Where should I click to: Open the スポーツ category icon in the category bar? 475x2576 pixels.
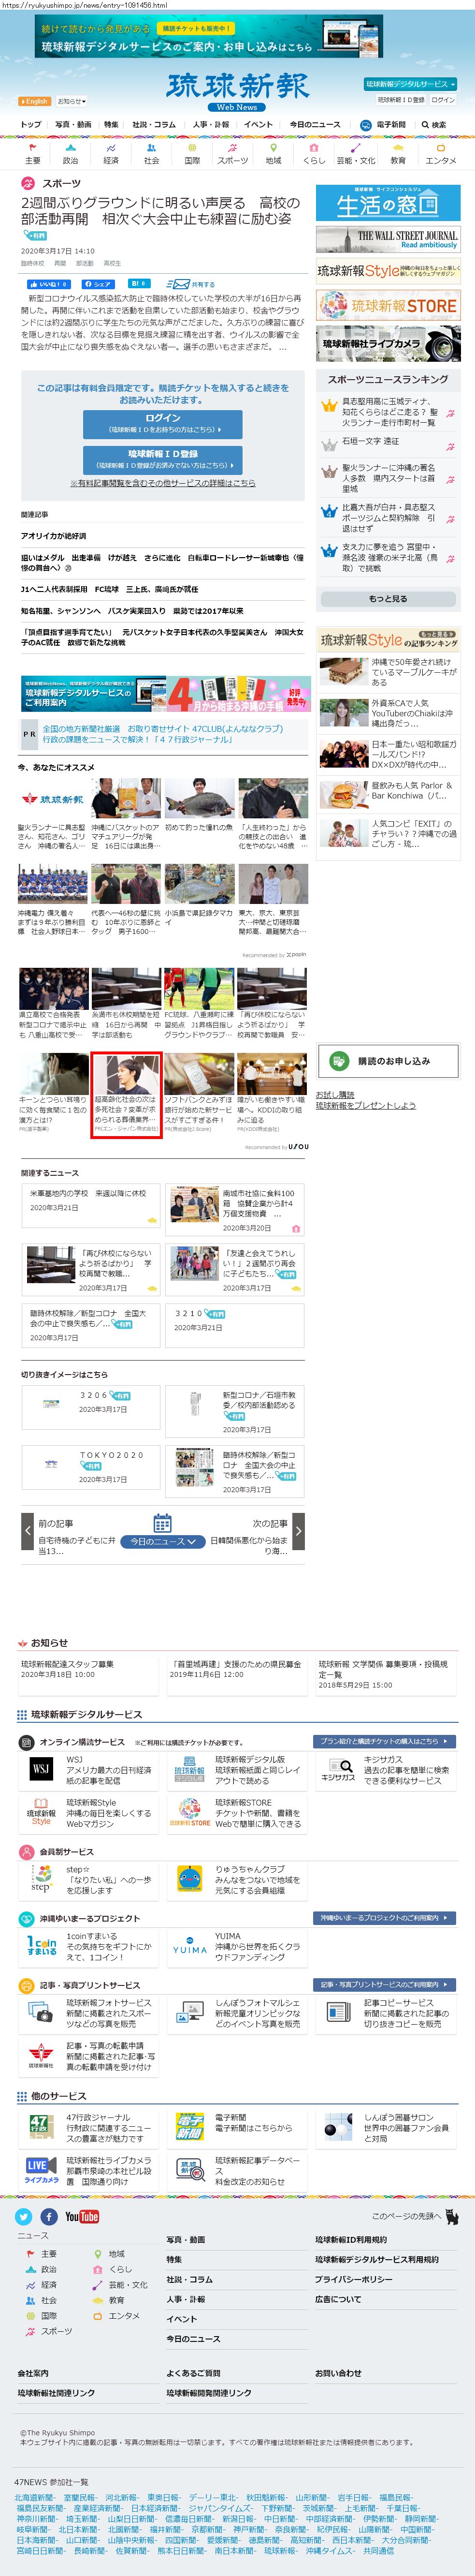coord(233,153)
